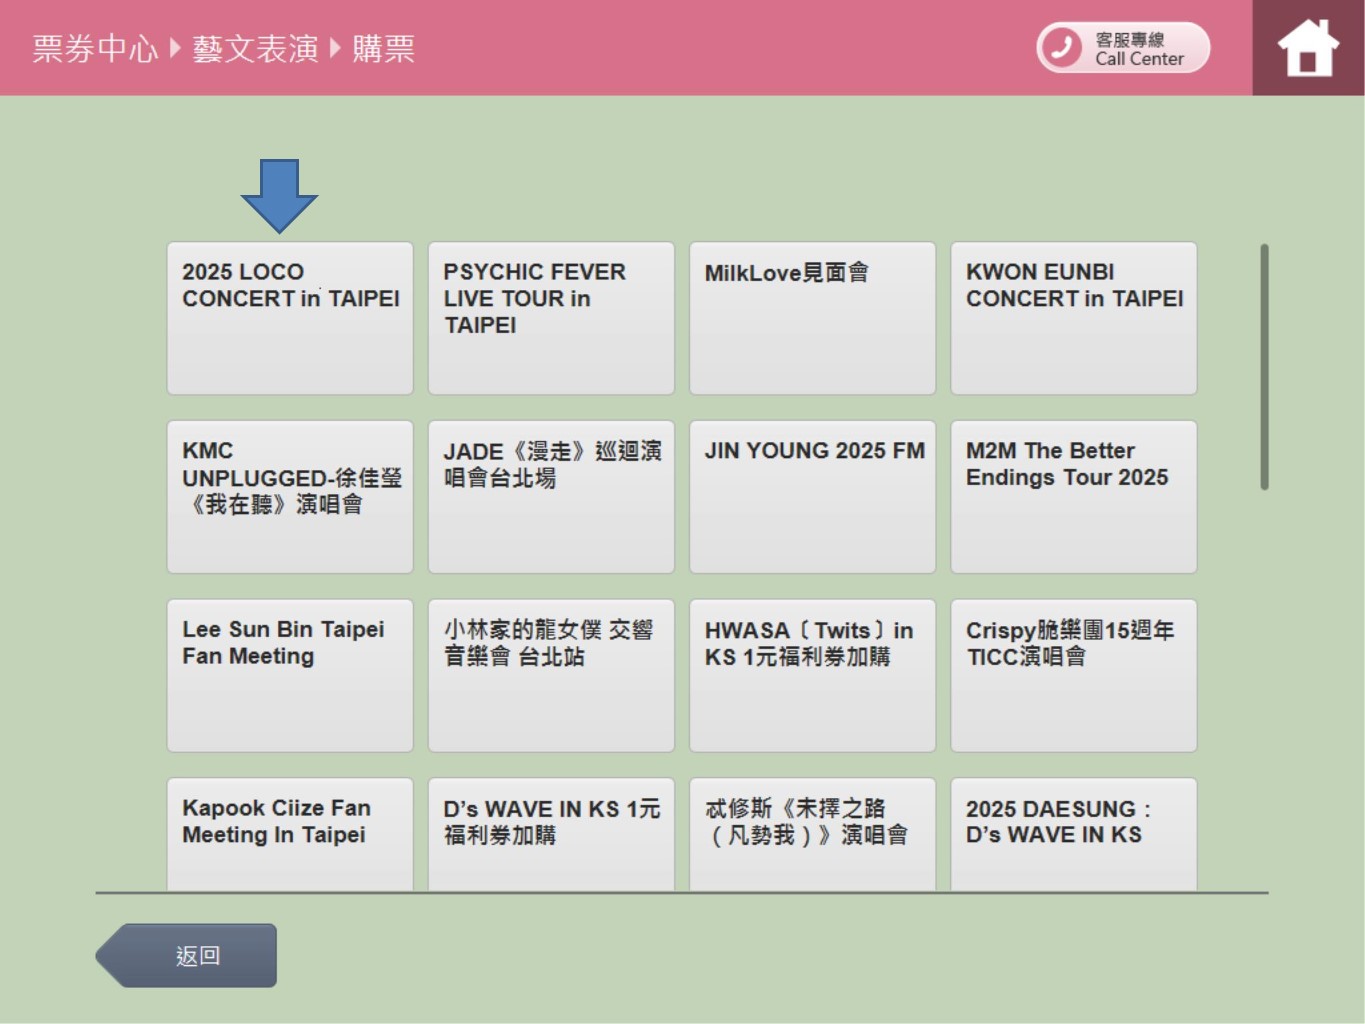Open 2025 DAESUNG : D's WAVE IN KS
1365x1024 pixels.
tap(1073, 833)
